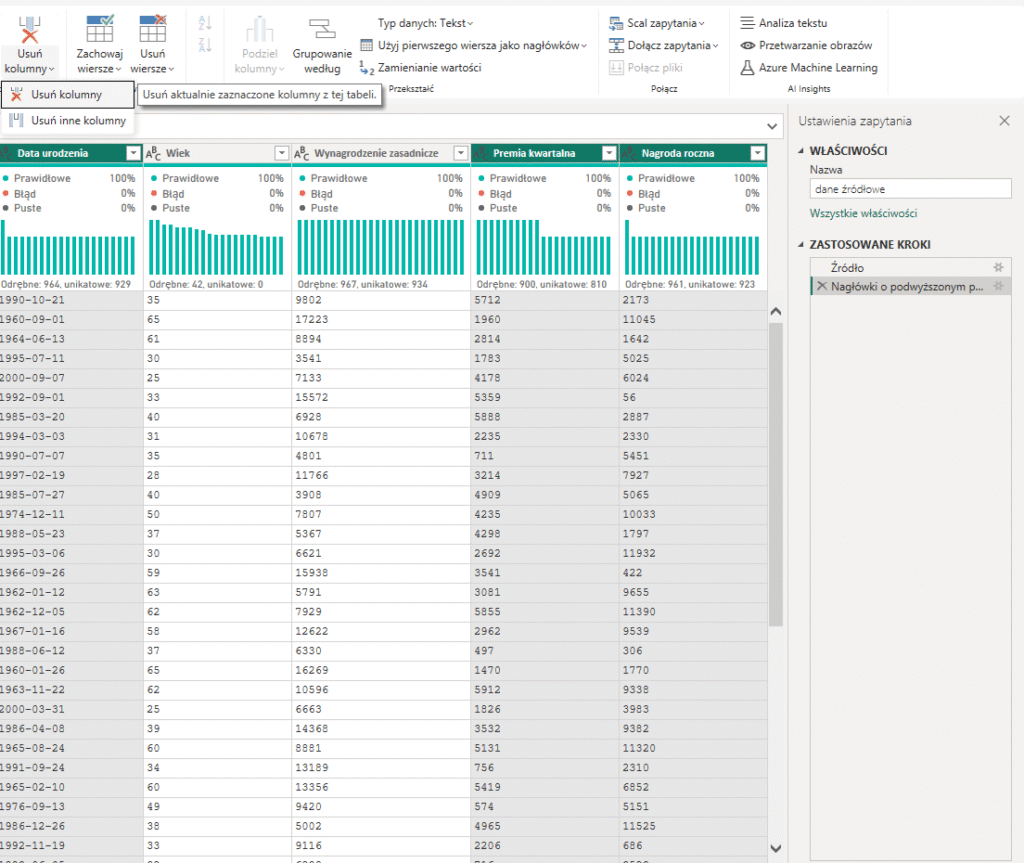Open the Azure Machine Learning tool
This screenshot has width=1024, height=863.
(808, 68)
